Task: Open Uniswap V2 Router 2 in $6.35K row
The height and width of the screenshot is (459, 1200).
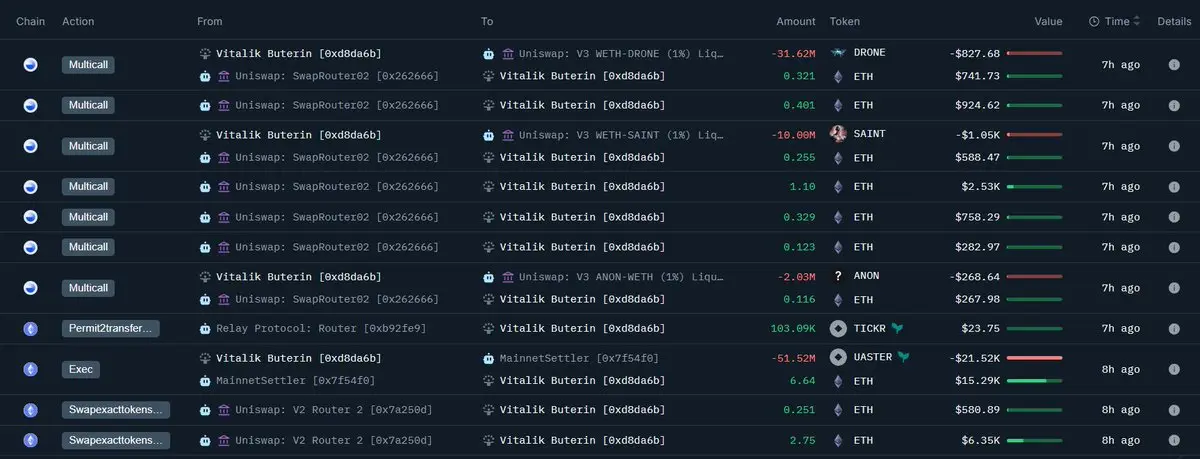Action: pyautogui.click(x=333, y=440)
